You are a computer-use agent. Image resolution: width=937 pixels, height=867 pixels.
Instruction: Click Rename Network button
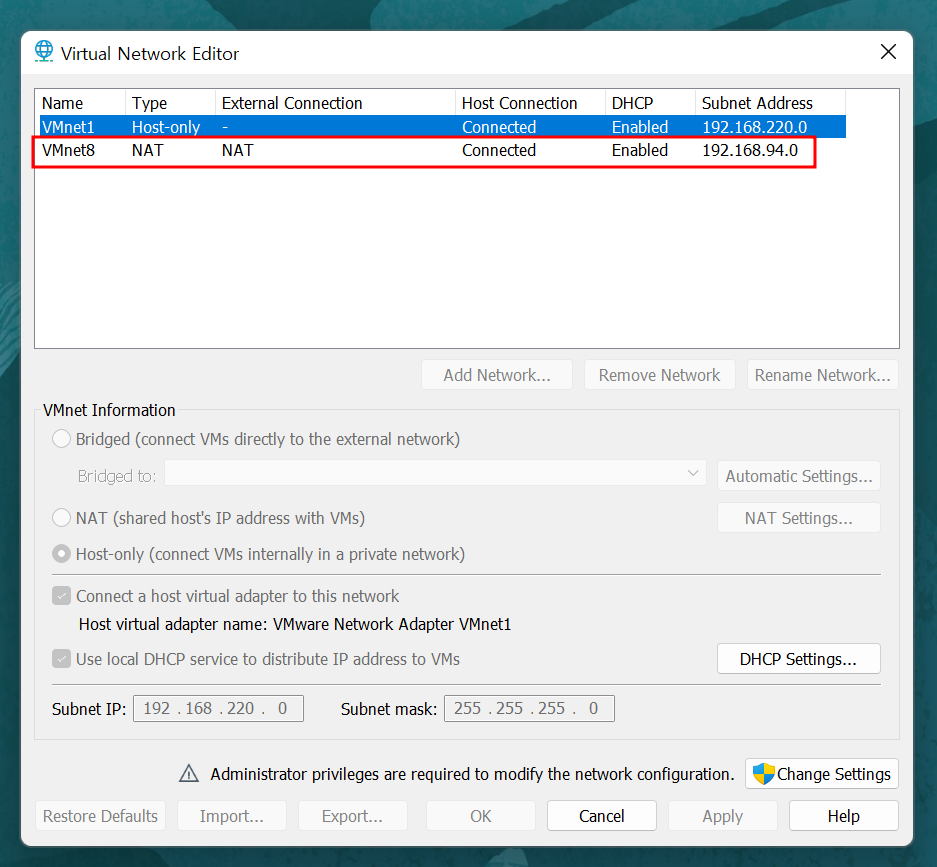[823, 375]
